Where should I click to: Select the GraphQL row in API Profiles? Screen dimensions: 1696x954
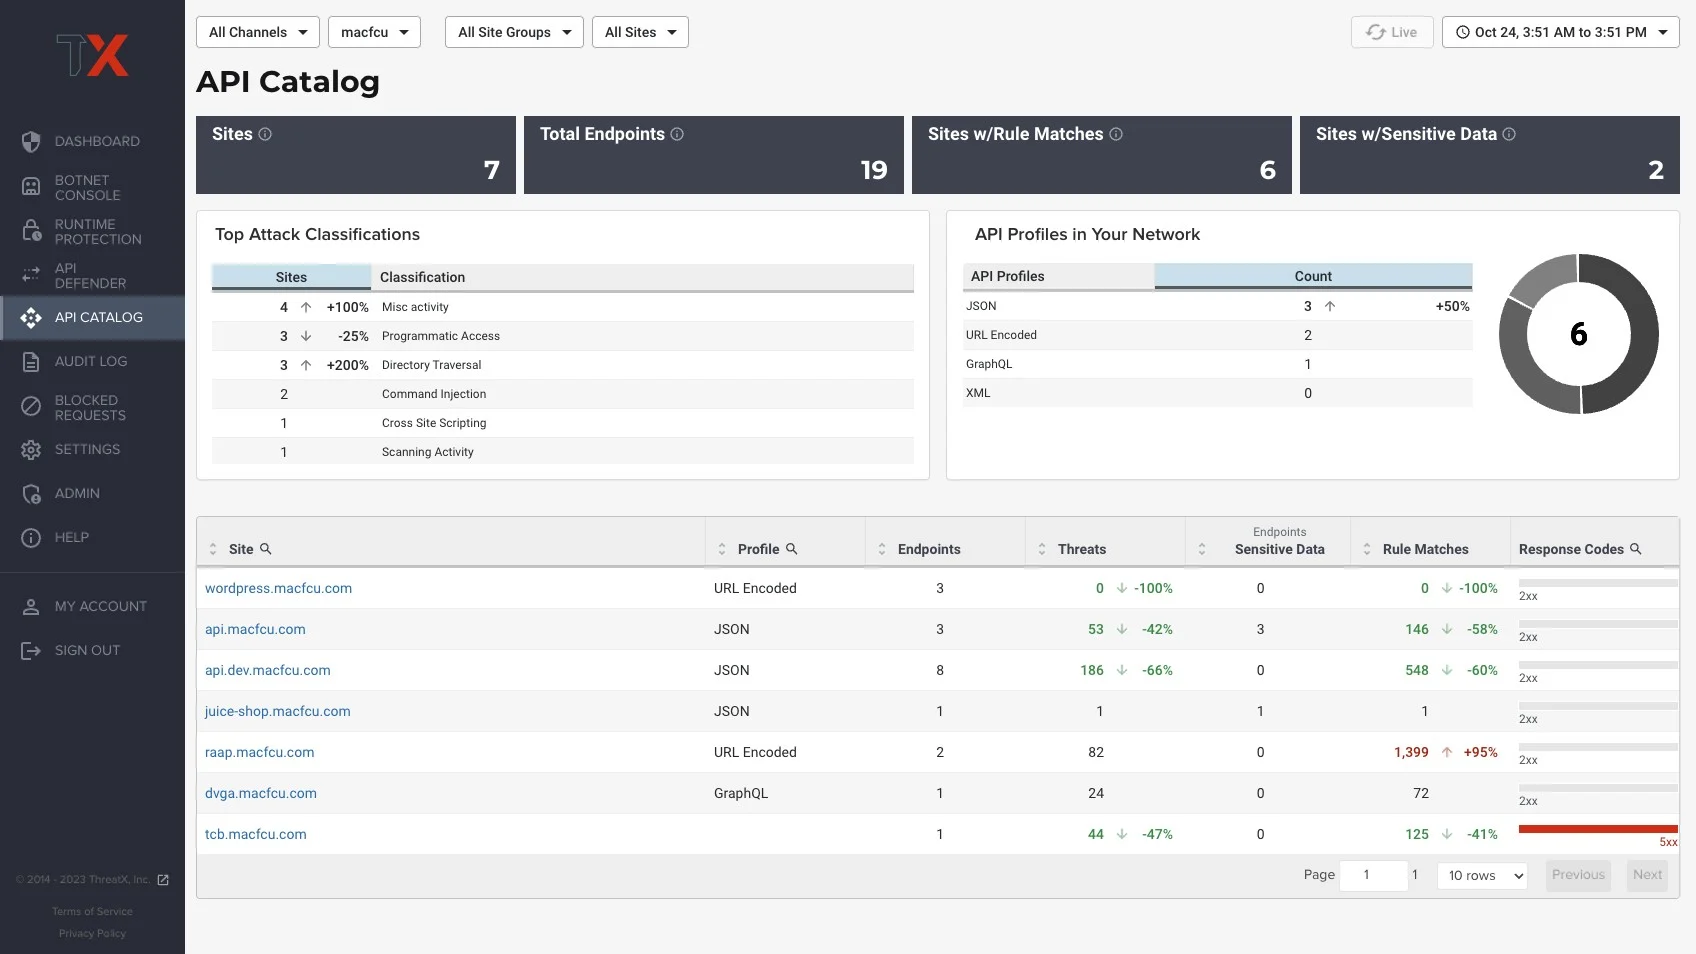point(1217,364)
